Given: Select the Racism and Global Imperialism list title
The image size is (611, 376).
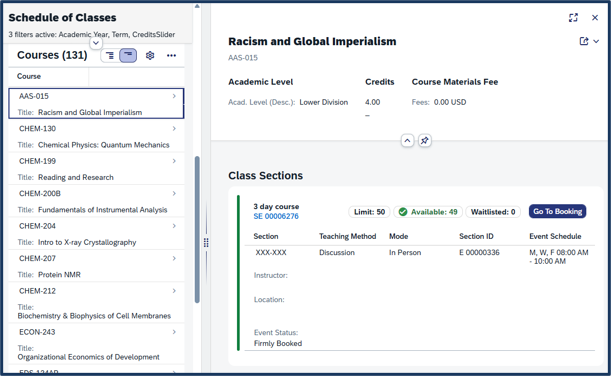Looking at the screenshot, I should [x=90, y=113].
